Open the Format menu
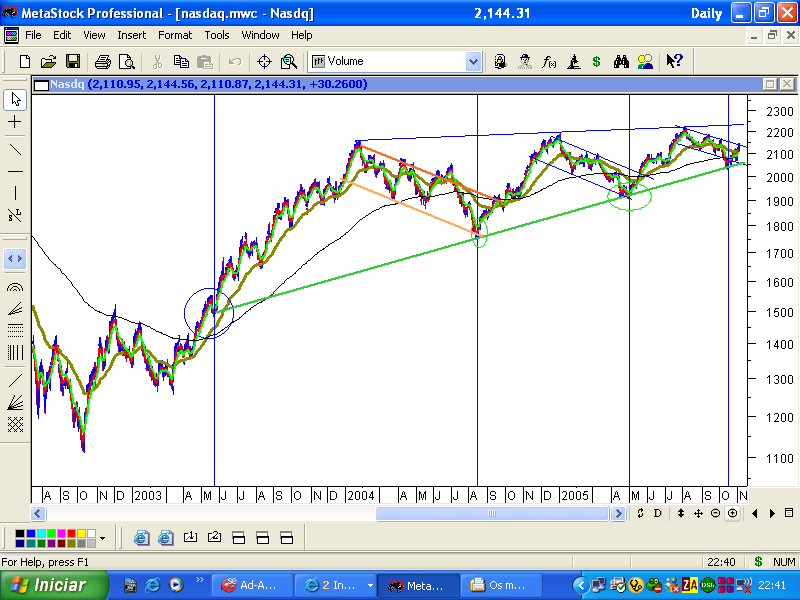The image size is (800, 600). point(174,35)
